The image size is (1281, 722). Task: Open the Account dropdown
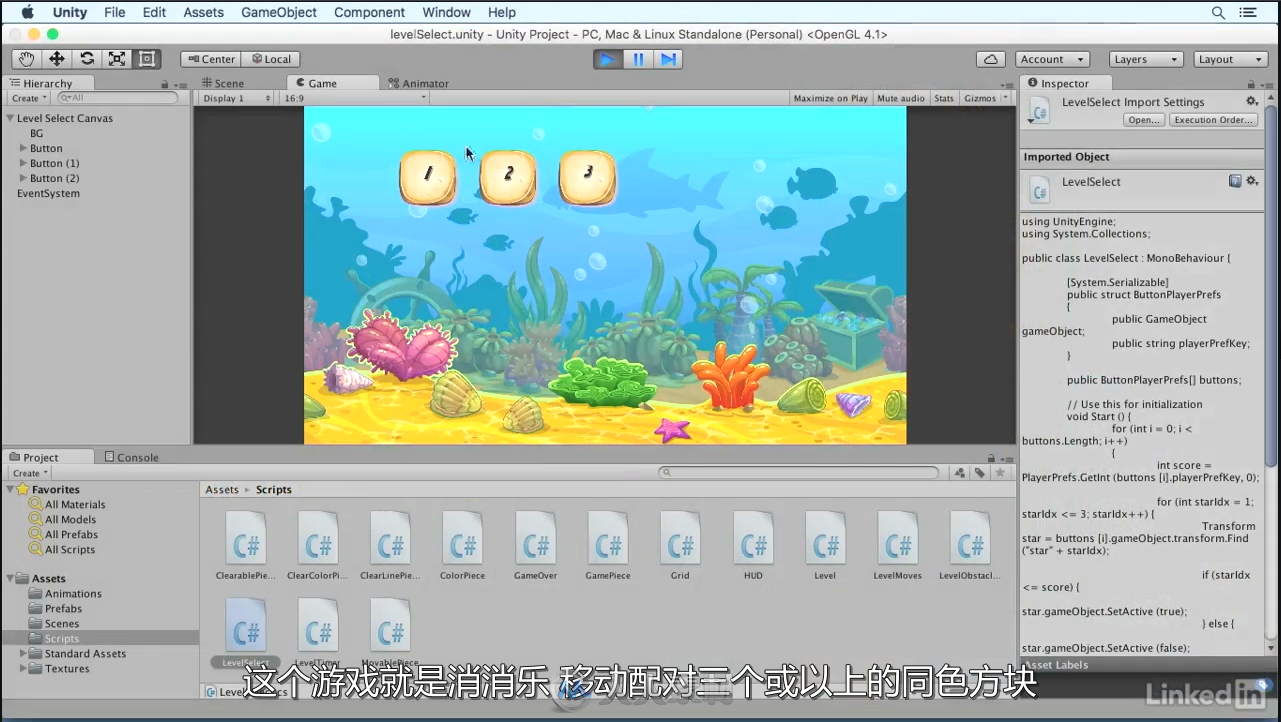tap(1053, 59)
